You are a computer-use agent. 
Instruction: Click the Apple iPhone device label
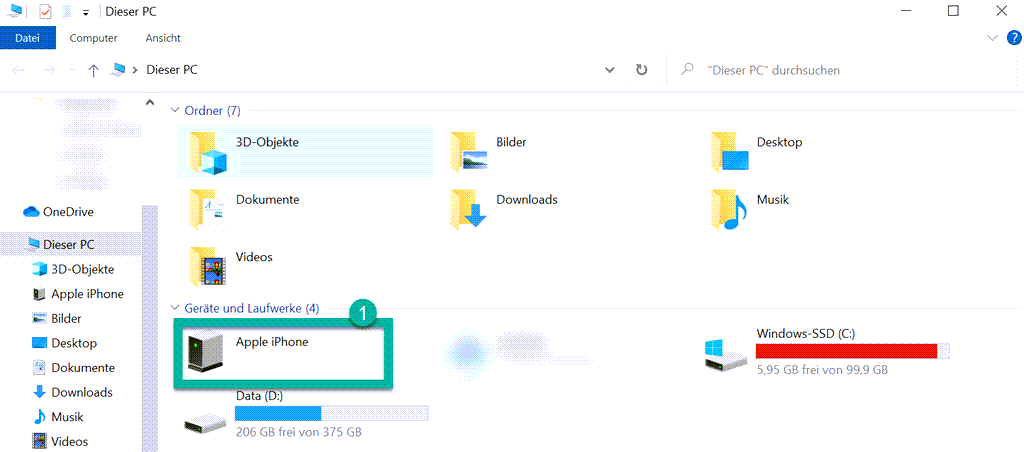pyautogui.click(x=272, y=341)
